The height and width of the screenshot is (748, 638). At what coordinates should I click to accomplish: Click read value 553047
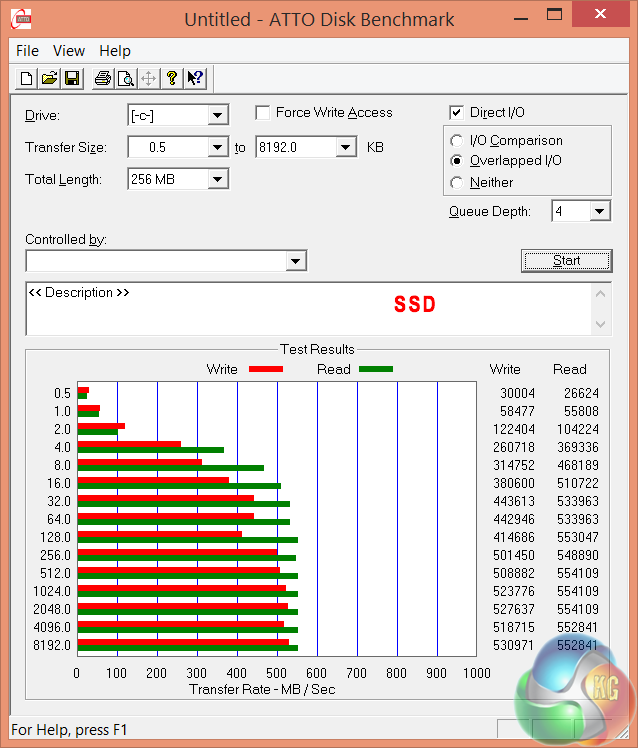click(577, 537)
